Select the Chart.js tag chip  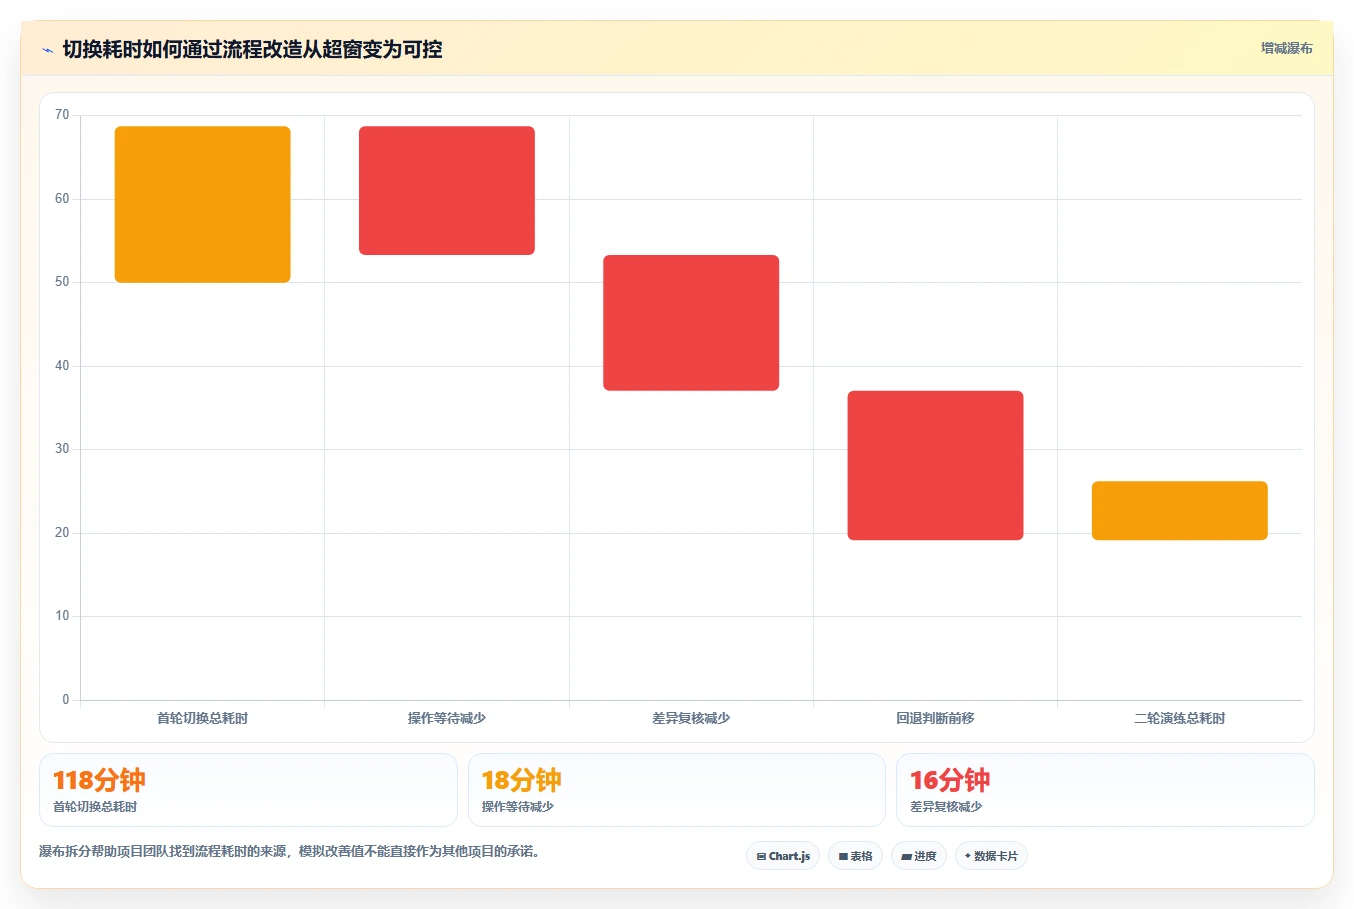click(783, 856)
